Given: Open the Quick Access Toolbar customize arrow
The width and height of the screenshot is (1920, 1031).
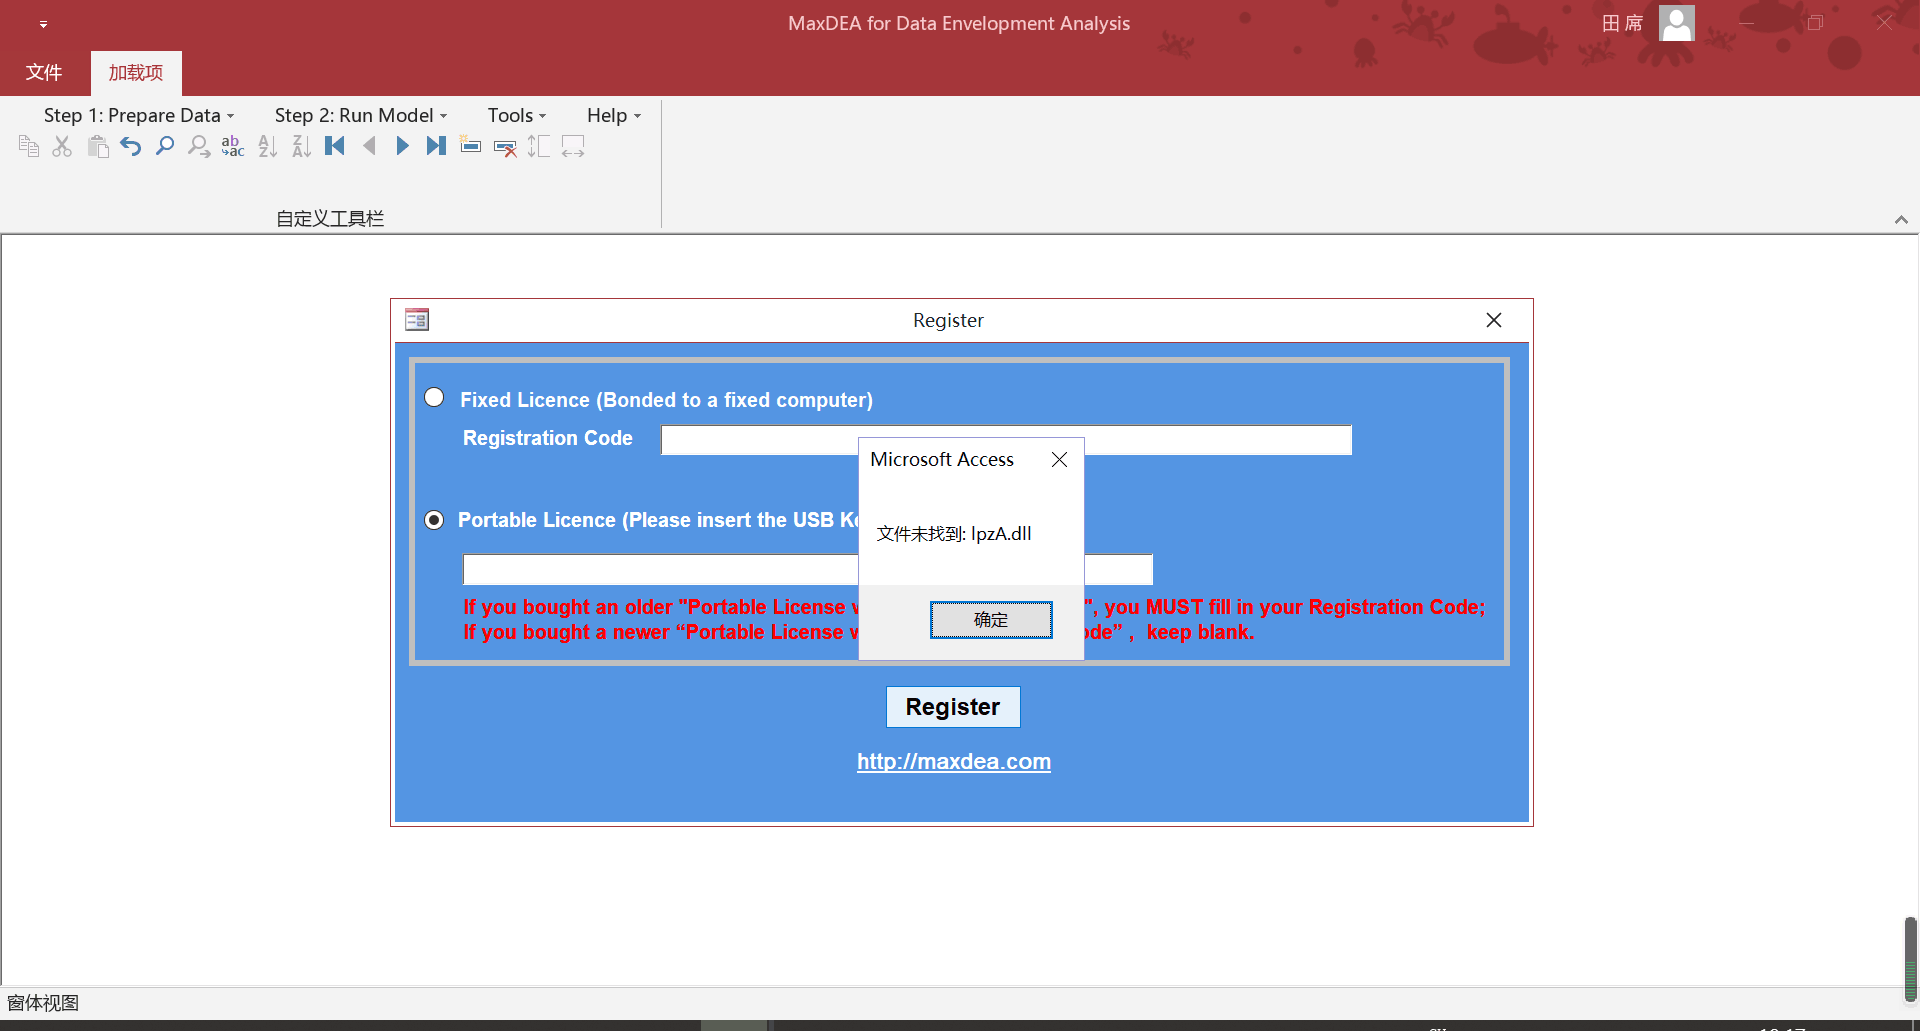Looking at the screenshot, I should pyautogui.click(x=43, y=24).
